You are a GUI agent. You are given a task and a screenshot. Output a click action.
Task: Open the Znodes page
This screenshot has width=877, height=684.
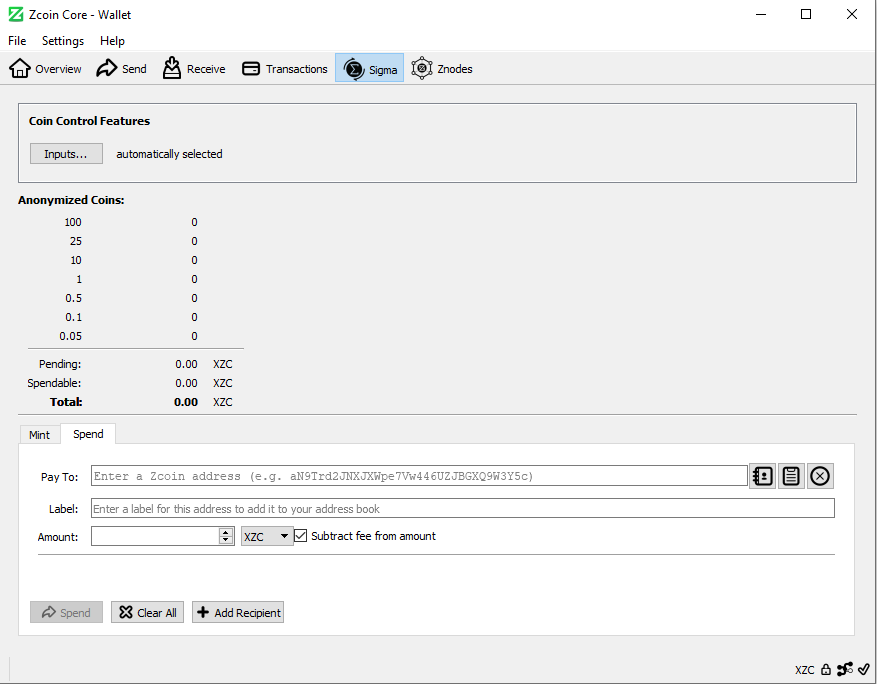coord(442,68)
